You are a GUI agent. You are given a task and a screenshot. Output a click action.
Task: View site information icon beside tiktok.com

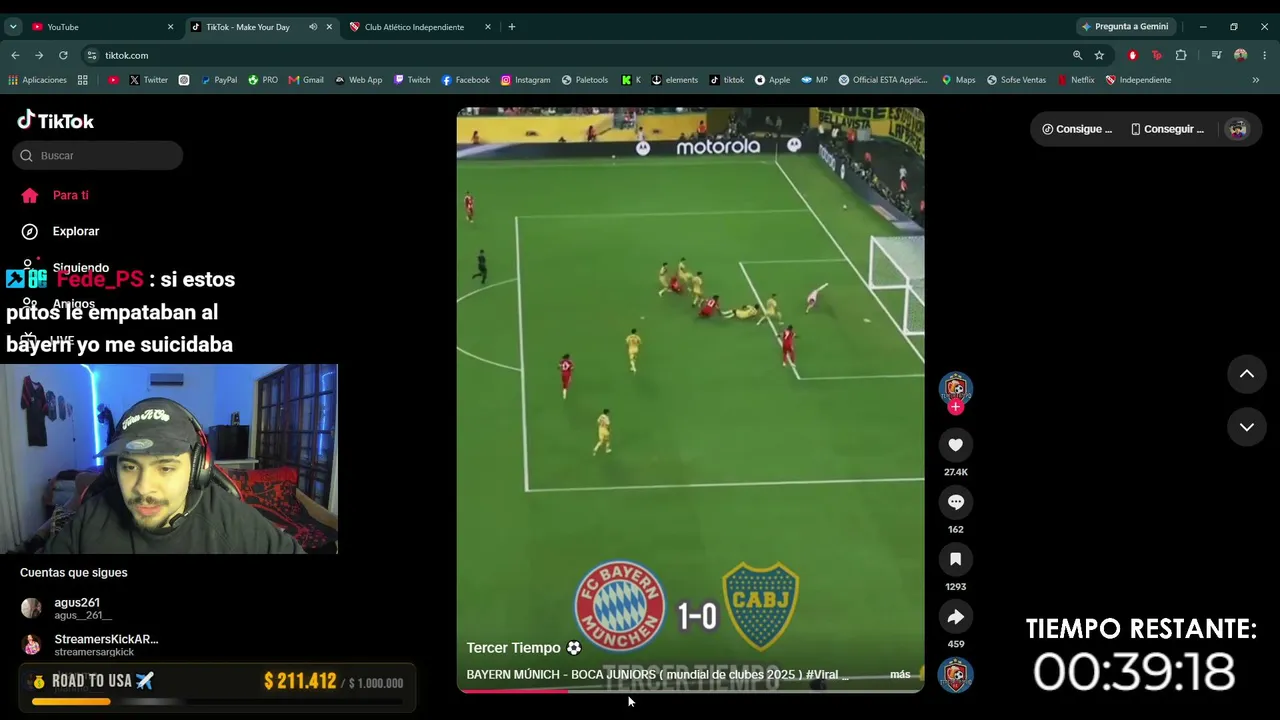pos(92,56)
